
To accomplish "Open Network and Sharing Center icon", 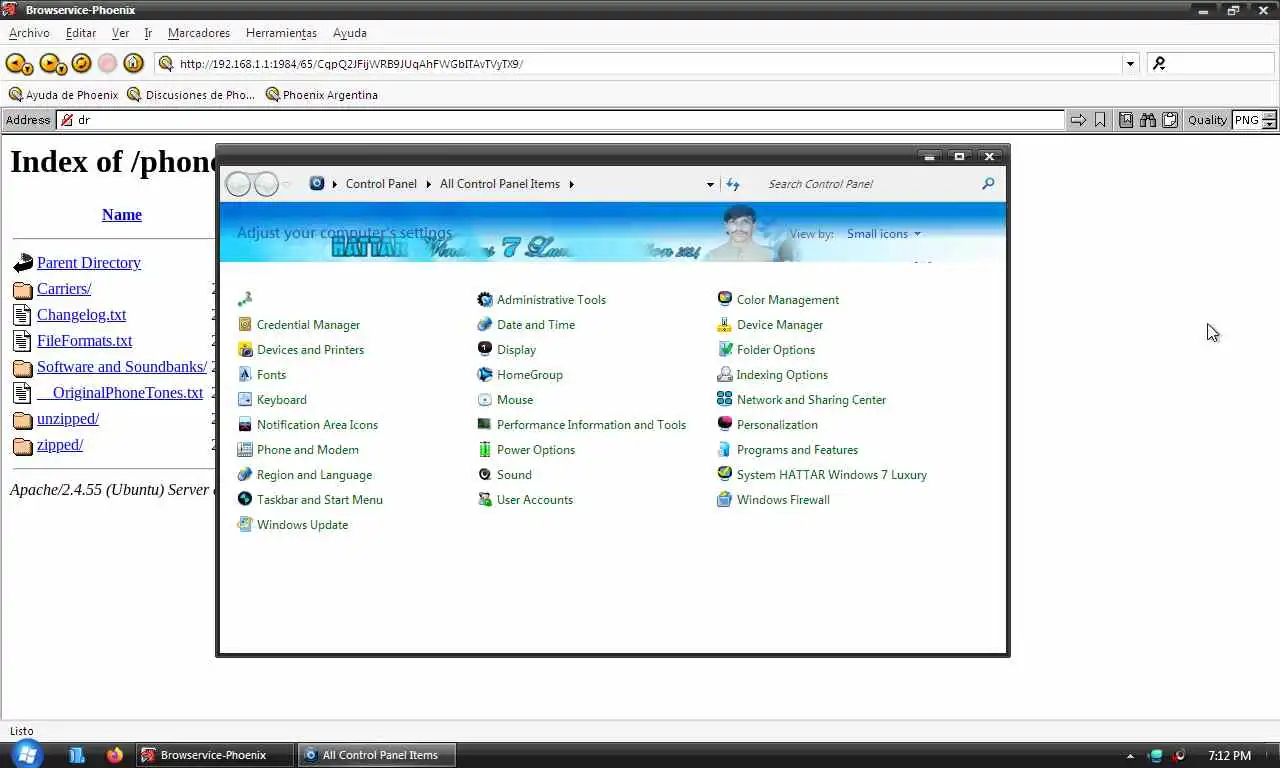I will (x=725, y=400).
